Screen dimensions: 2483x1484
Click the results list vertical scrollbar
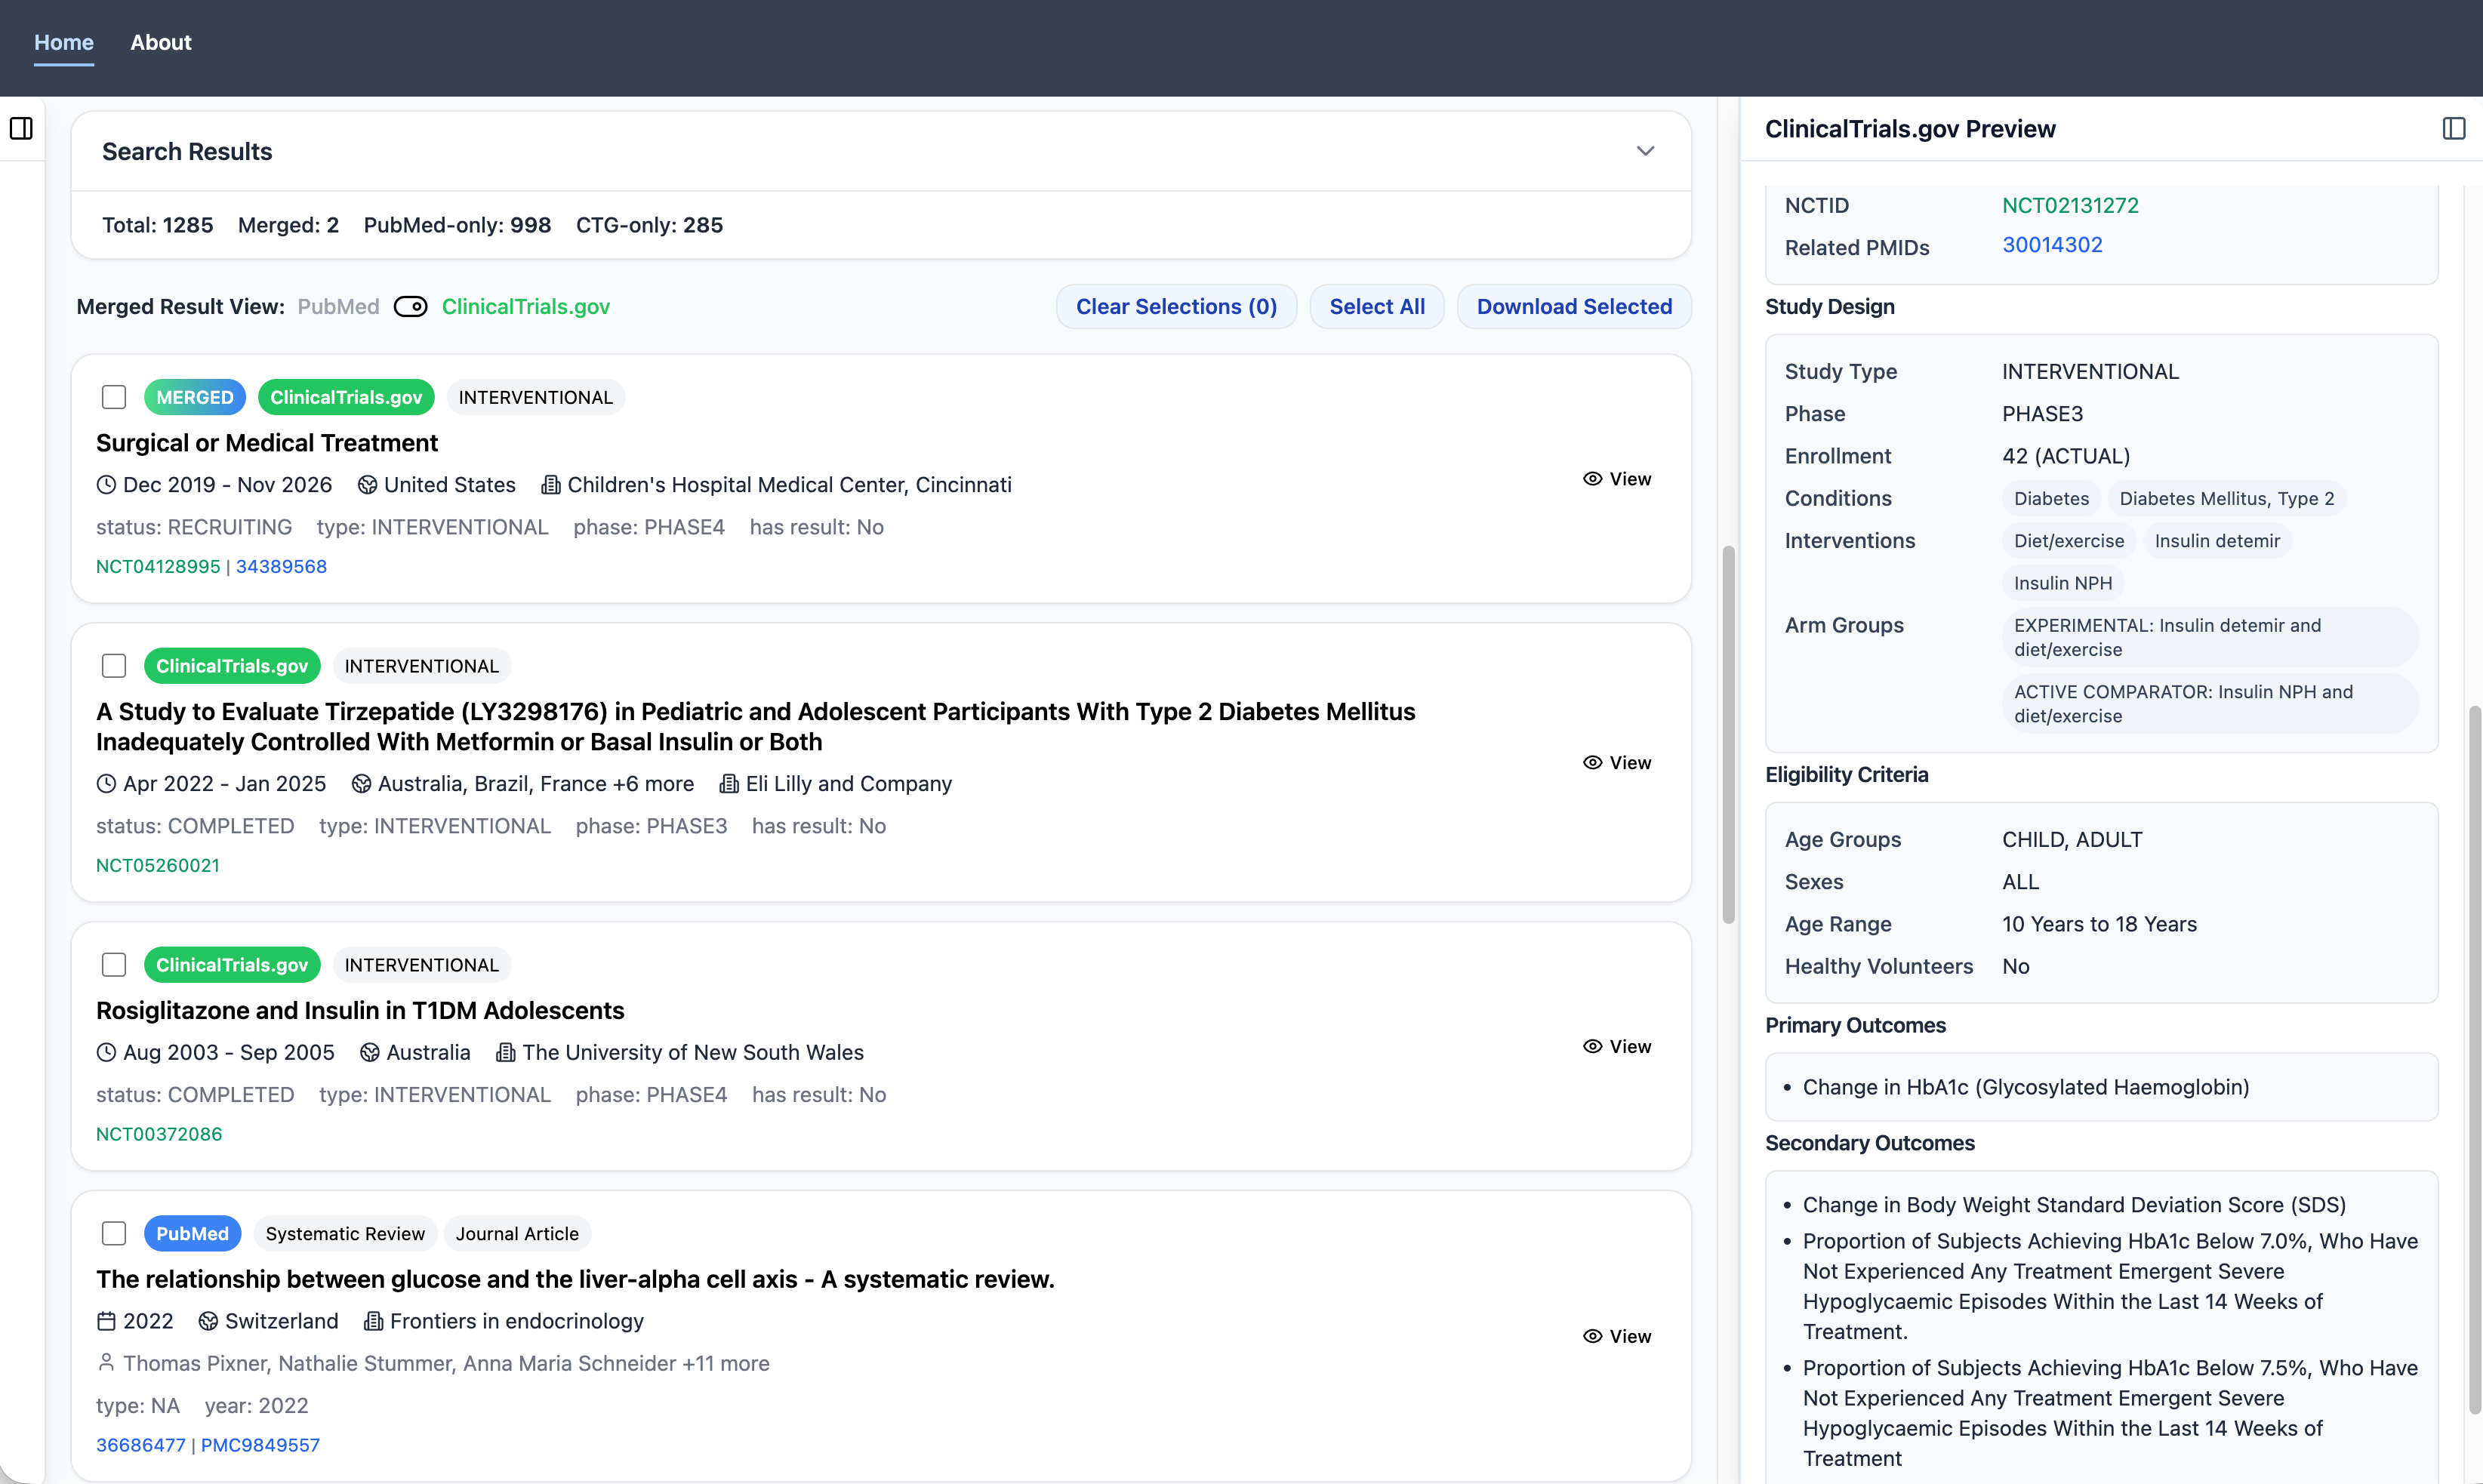tap(1727, 735)
